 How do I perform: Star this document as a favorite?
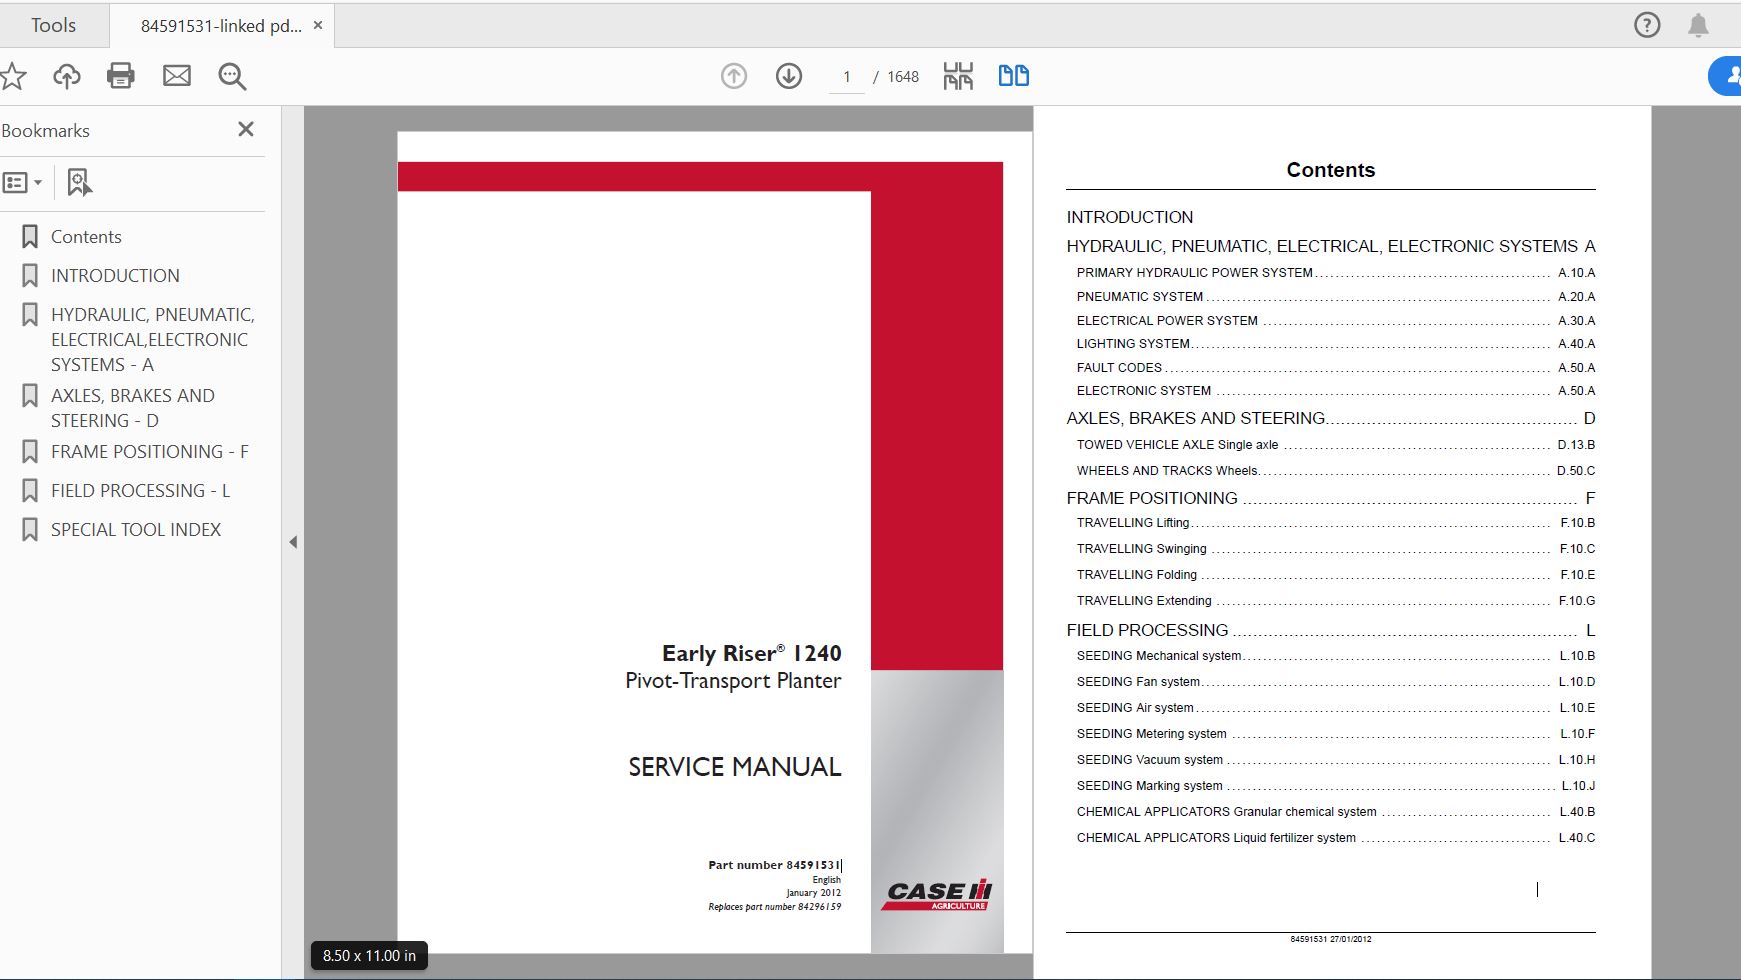pos(13,75)
